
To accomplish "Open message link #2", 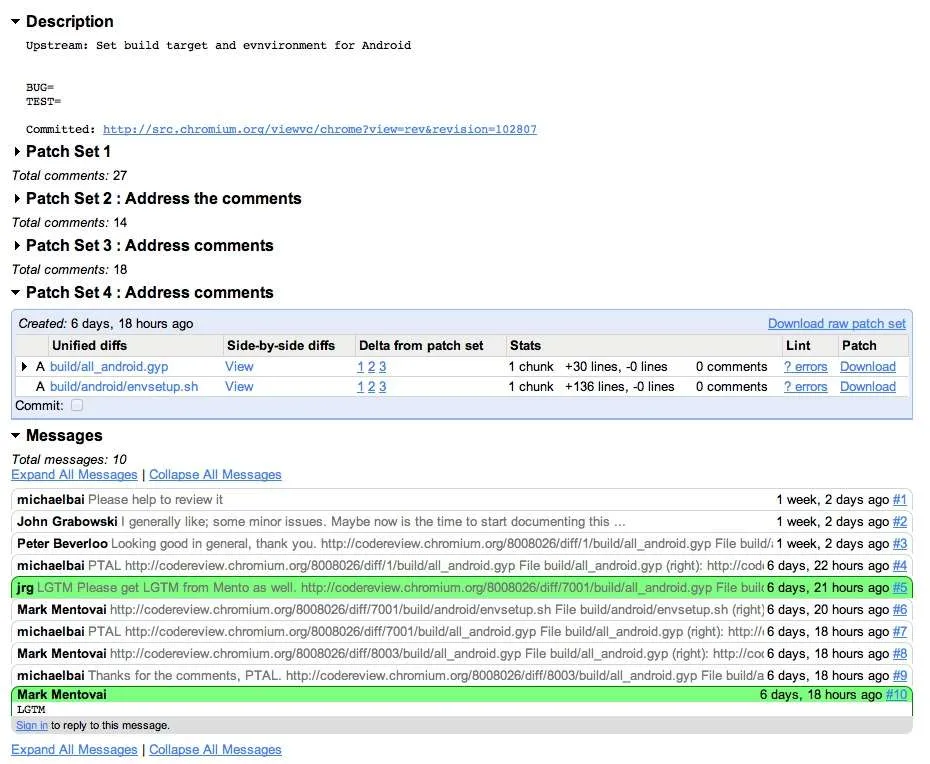I will 900,521.
